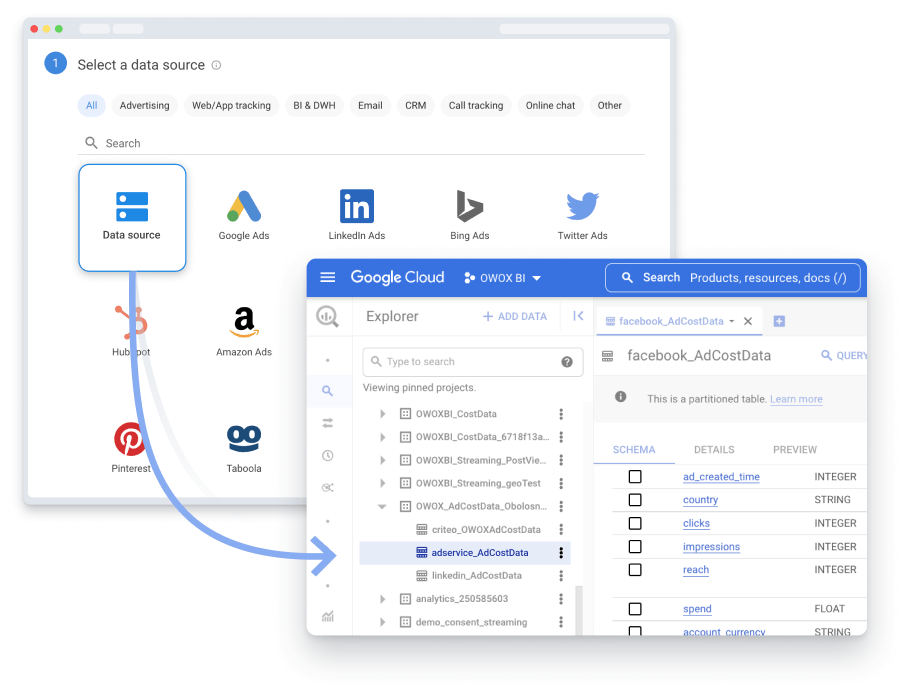Expand the OWOXBI_Streaming_PostVie dataset
The width and height of the screenshot is (901, 691).
pyautogui.click(x=383, y=460)
